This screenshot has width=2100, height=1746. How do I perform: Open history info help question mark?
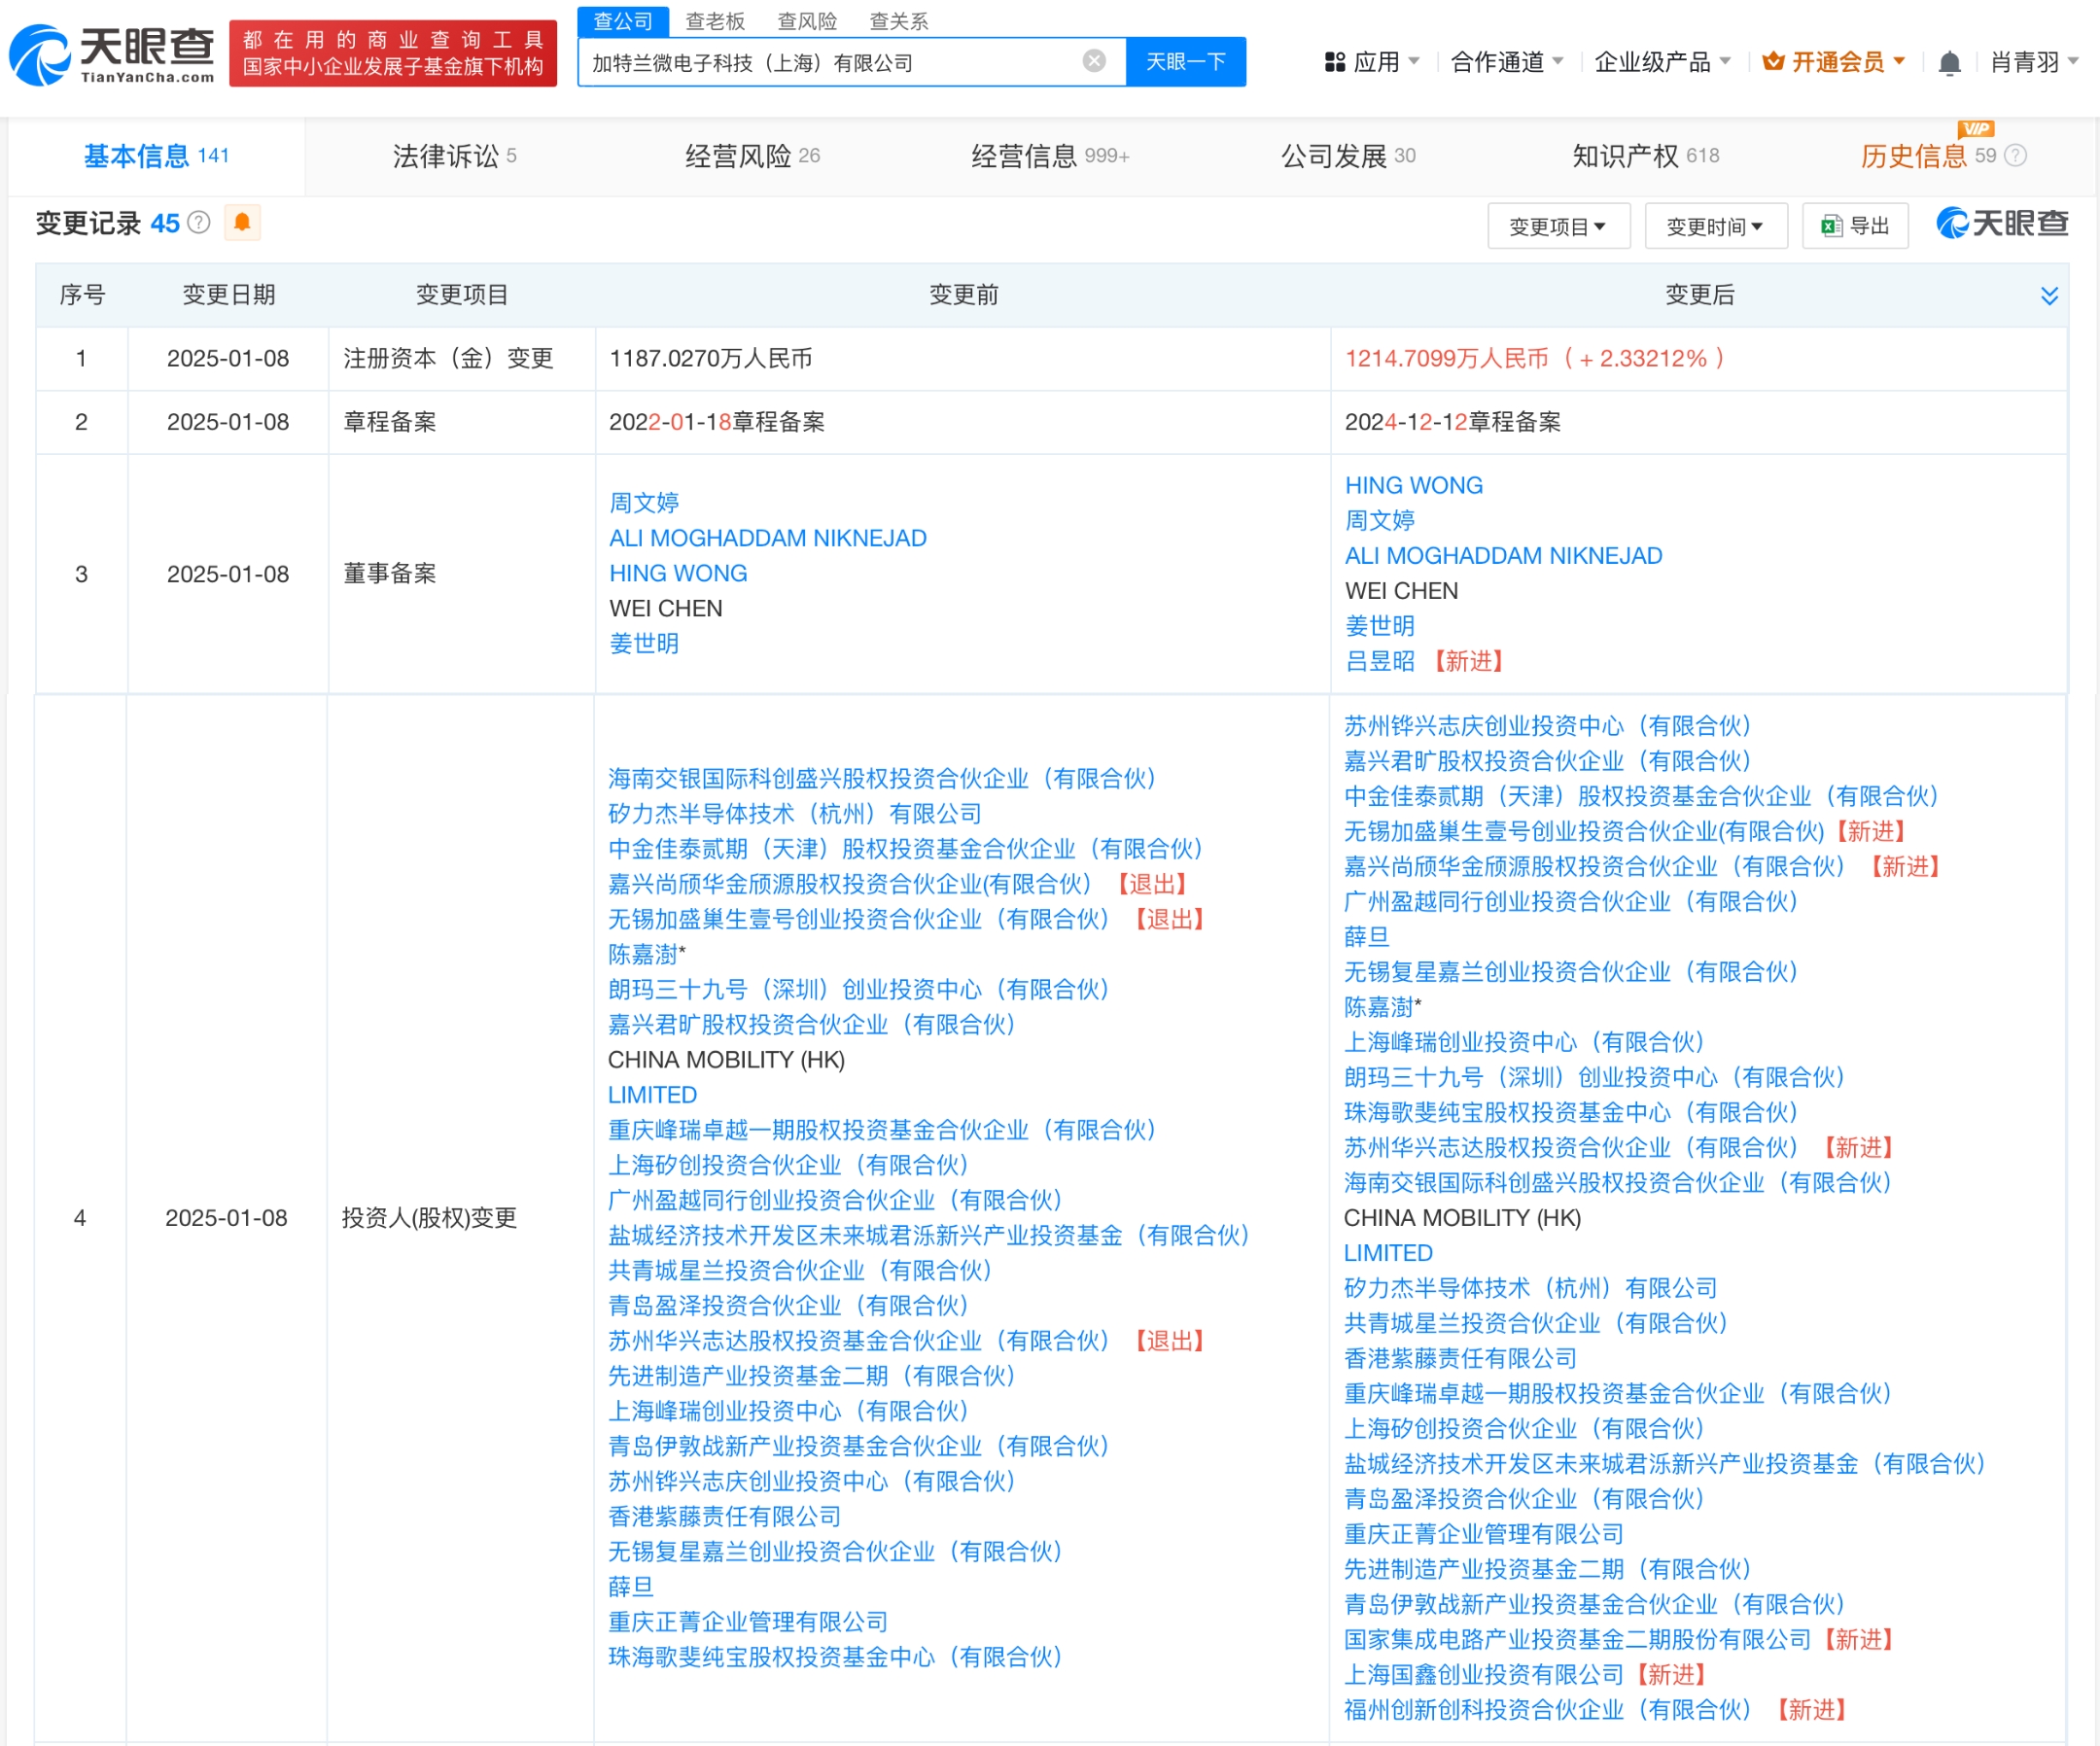[x=2016, y=155]
